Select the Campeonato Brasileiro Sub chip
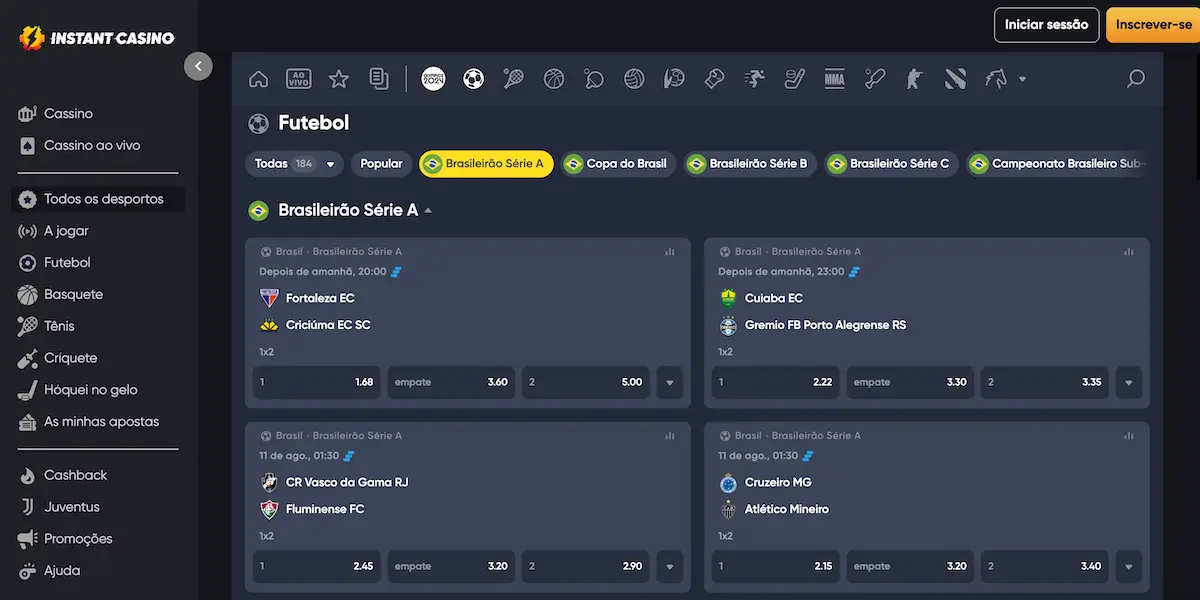 [x=1057, y=164]
